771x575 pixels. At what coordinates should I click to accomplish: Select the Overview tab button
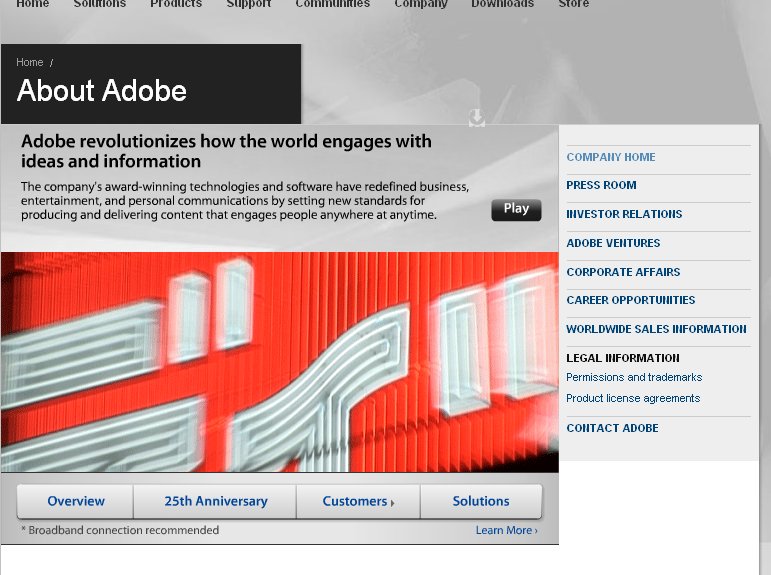76,501
